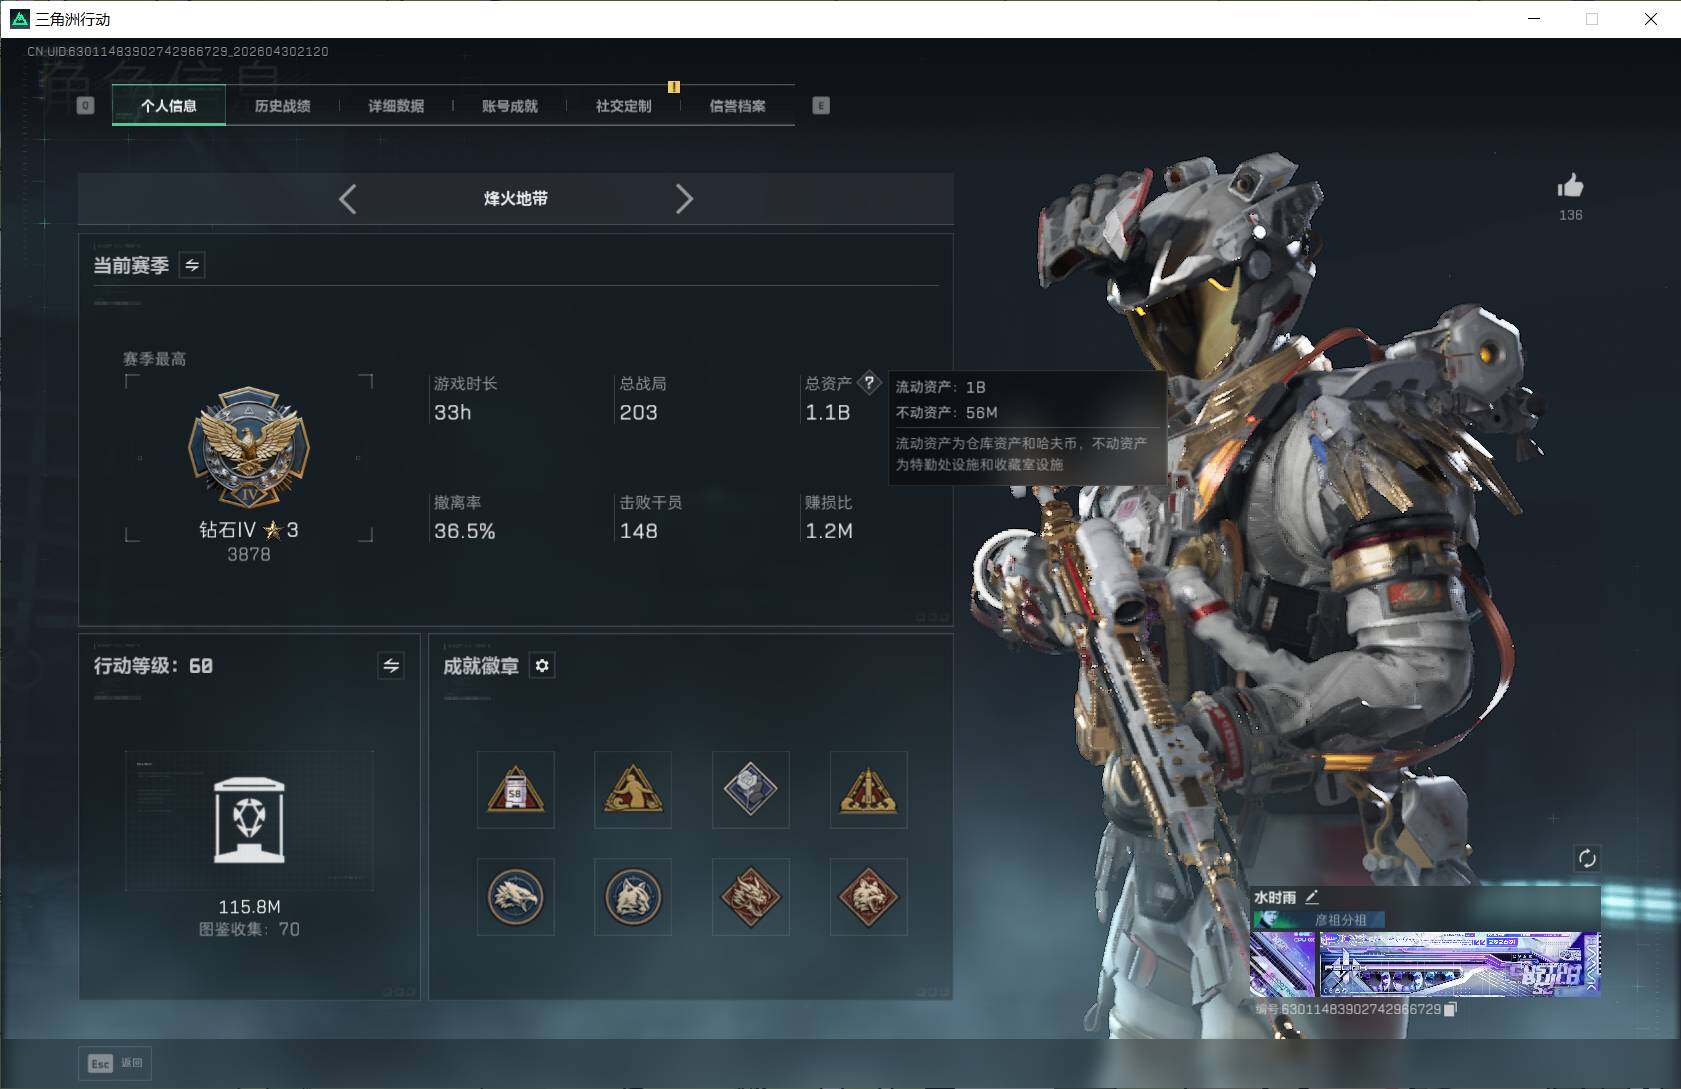Click the 赚损比 value 1.2M
Screen dimensions: 1681x1089
tap(829, 531)
